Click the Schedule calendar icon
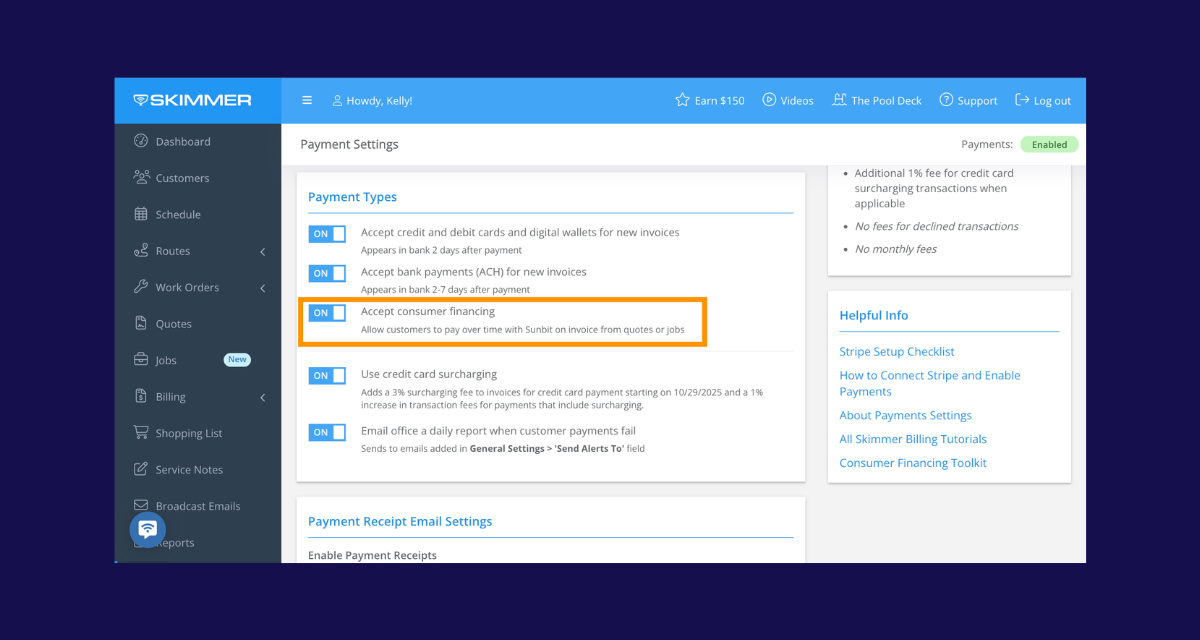The width and height of the screenshot is (1200, 640). (141, 214)
